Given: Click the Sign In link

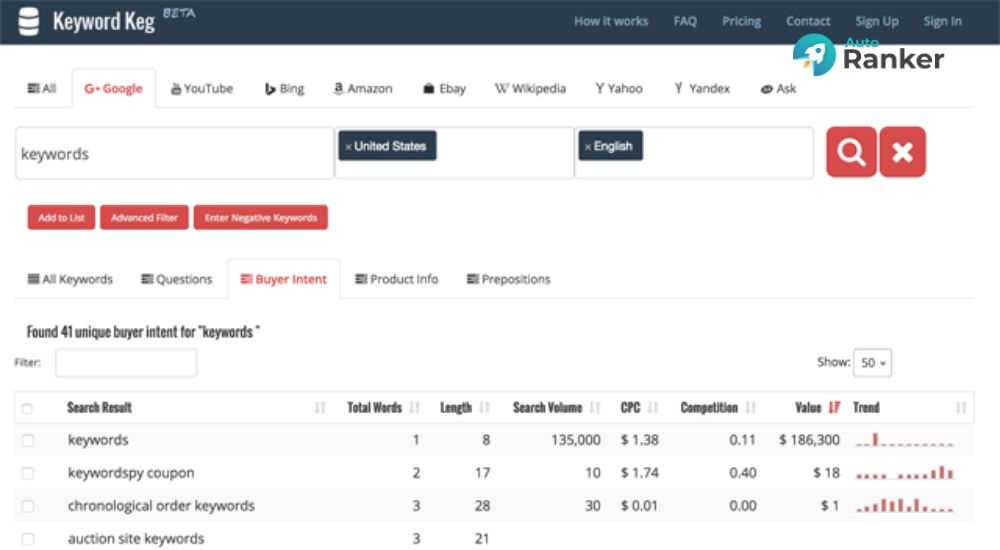Looking at the screenshot, I should (943, 21).
